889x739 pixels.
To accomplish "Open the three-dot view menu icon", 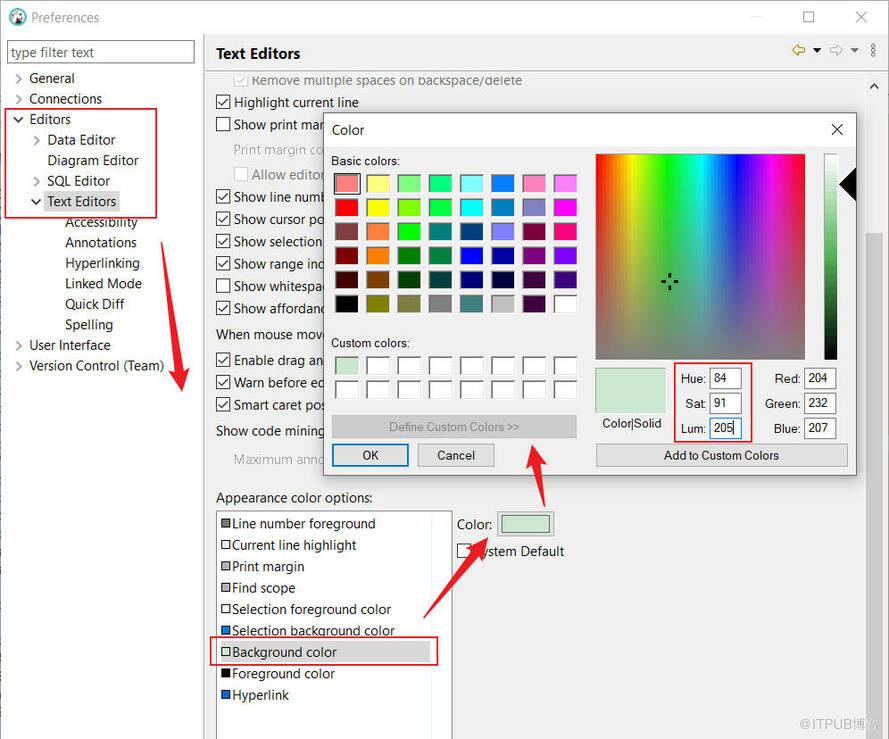I will point(873,50).
